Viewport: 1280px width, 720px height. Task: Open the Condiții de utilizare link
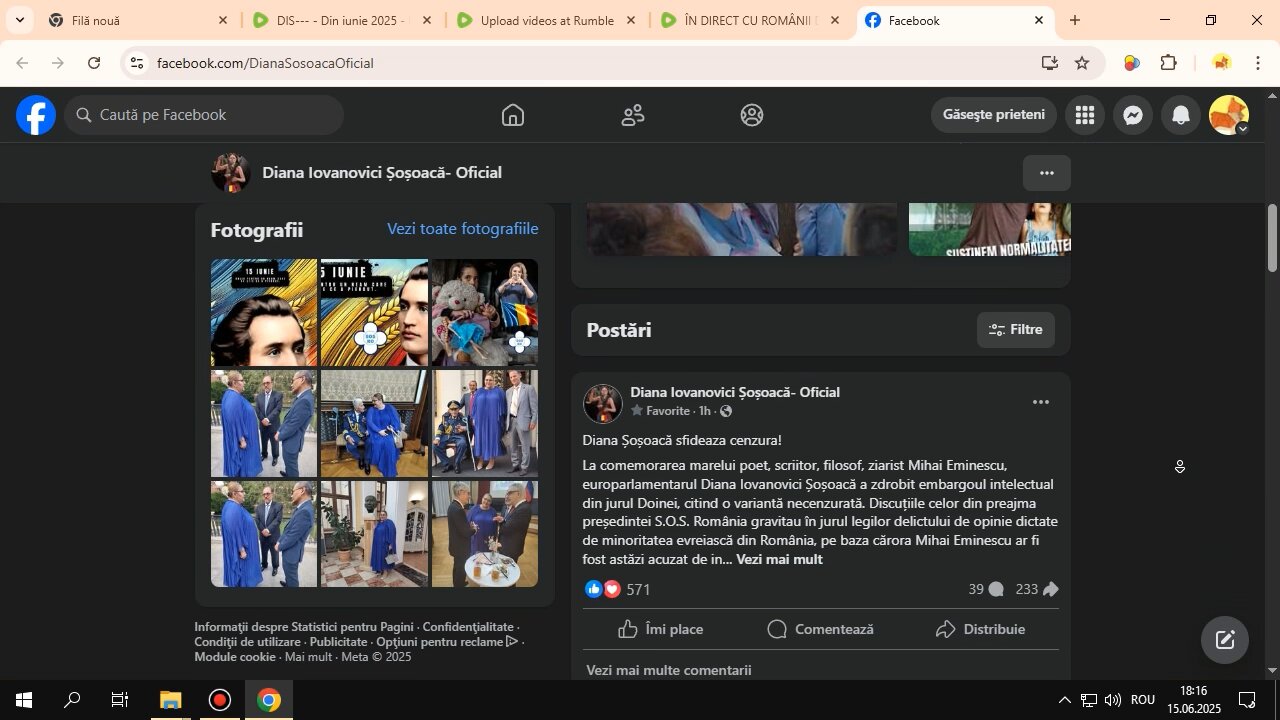(x=248, y=642)
